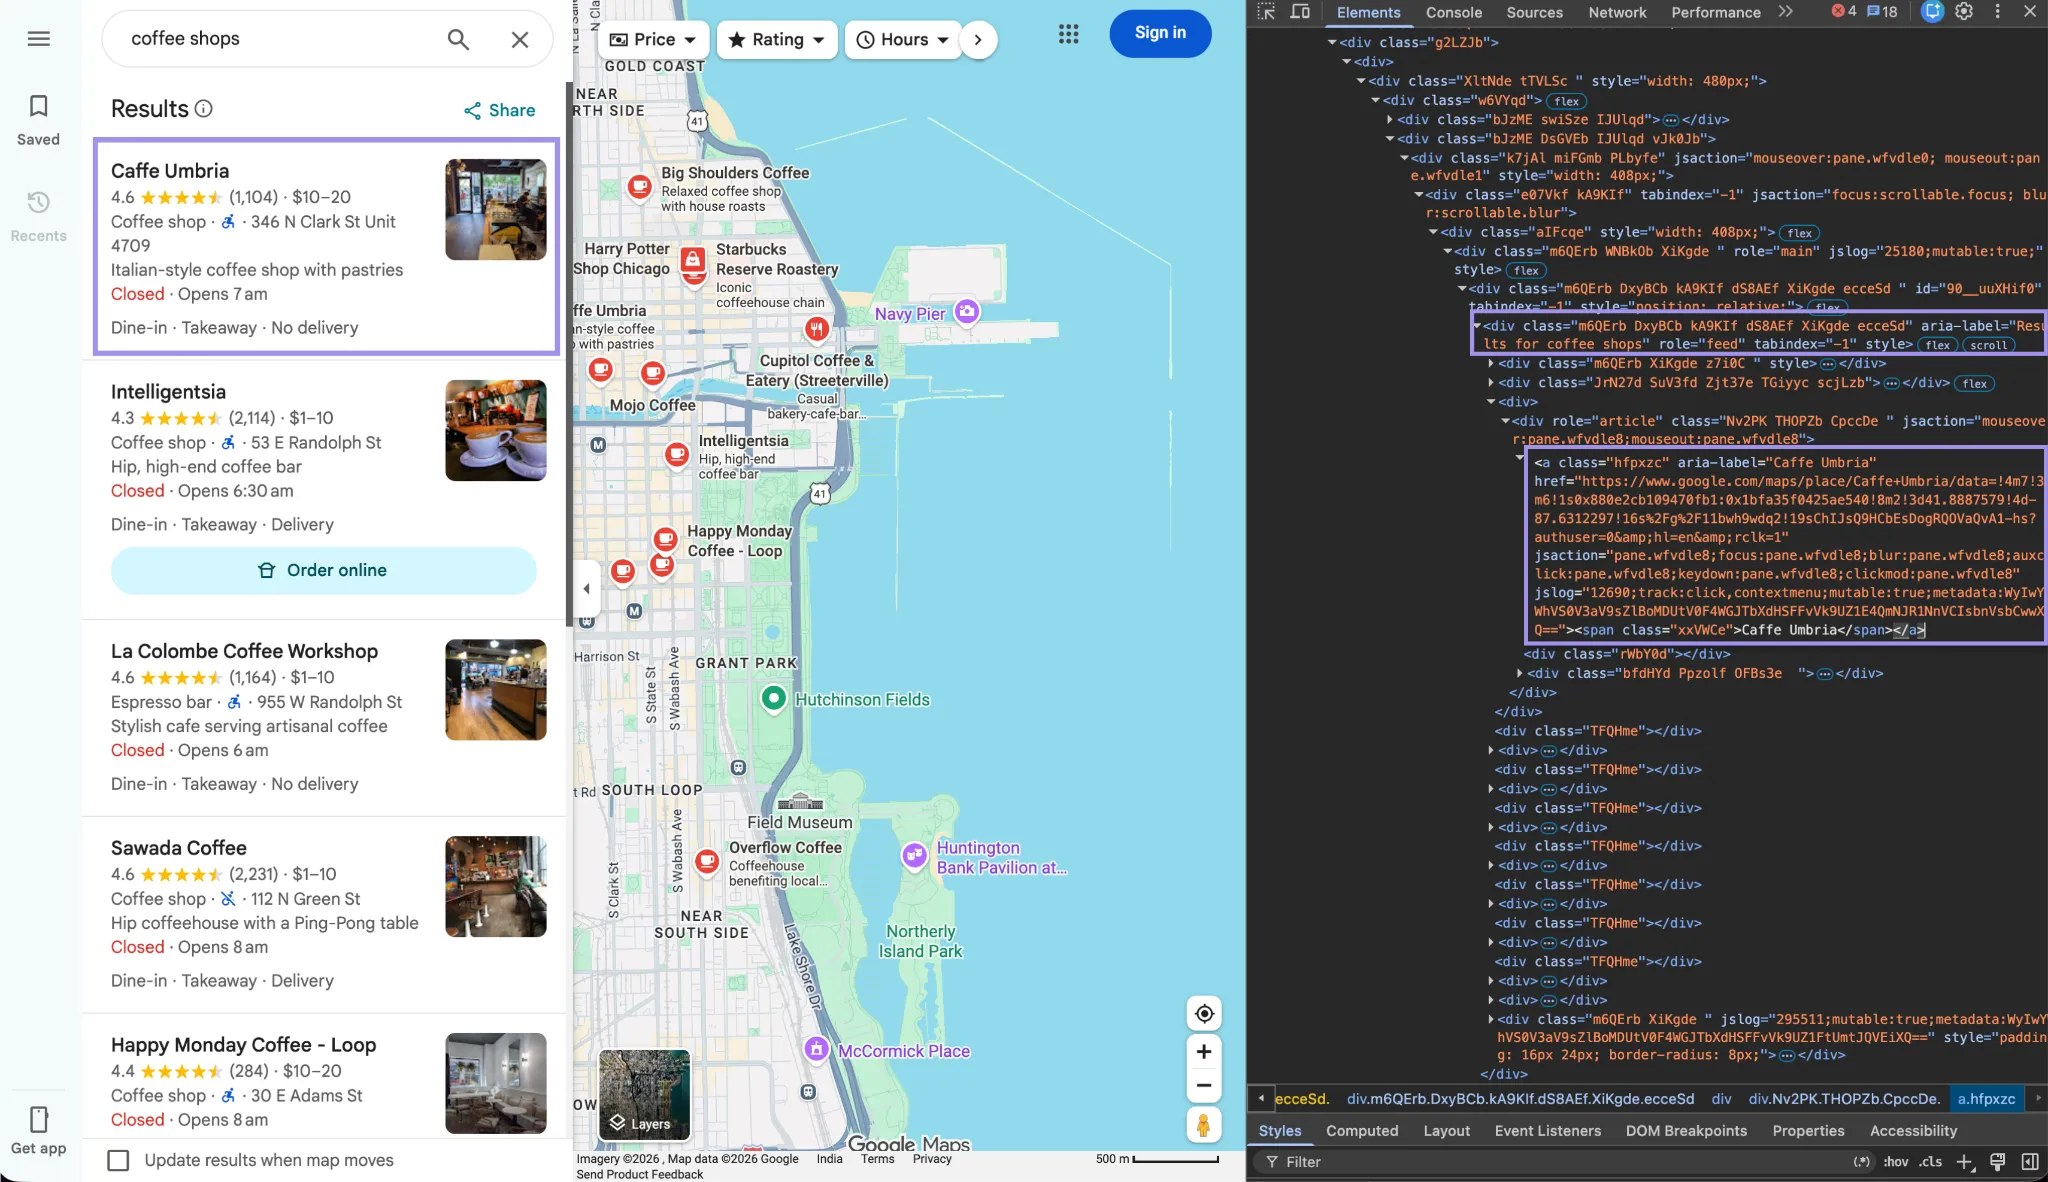This screenshot has height=1182, width=2048.
Task: Click the DevTools error count badge
Action: point(1844,12)
